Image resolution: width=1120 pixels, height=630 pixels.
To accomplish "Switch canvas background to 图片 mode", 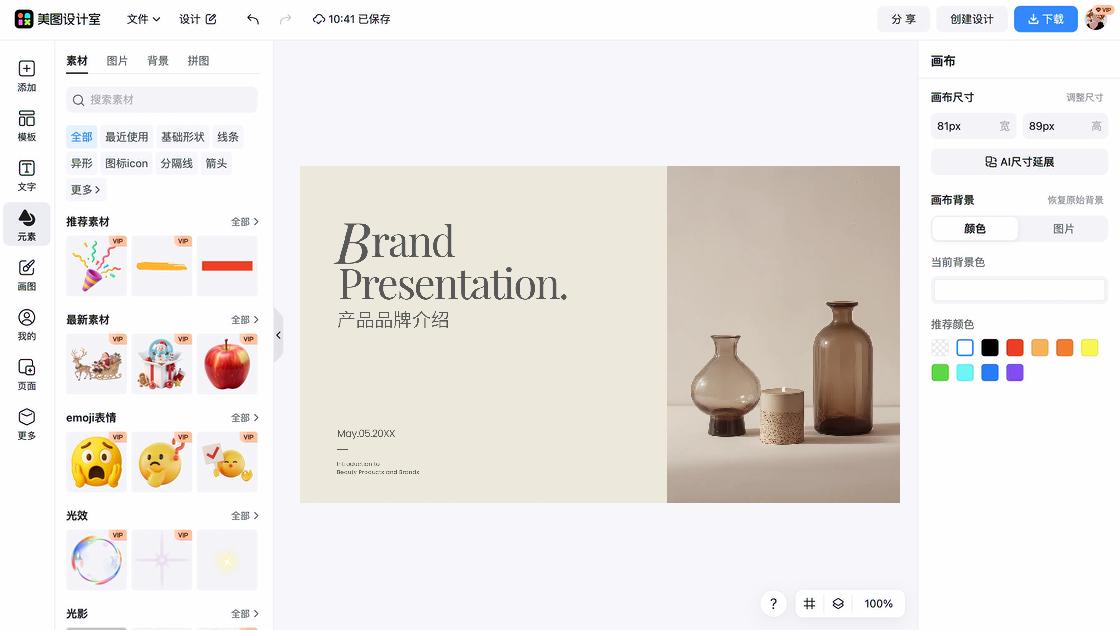I will click(x=1063, y=229).
